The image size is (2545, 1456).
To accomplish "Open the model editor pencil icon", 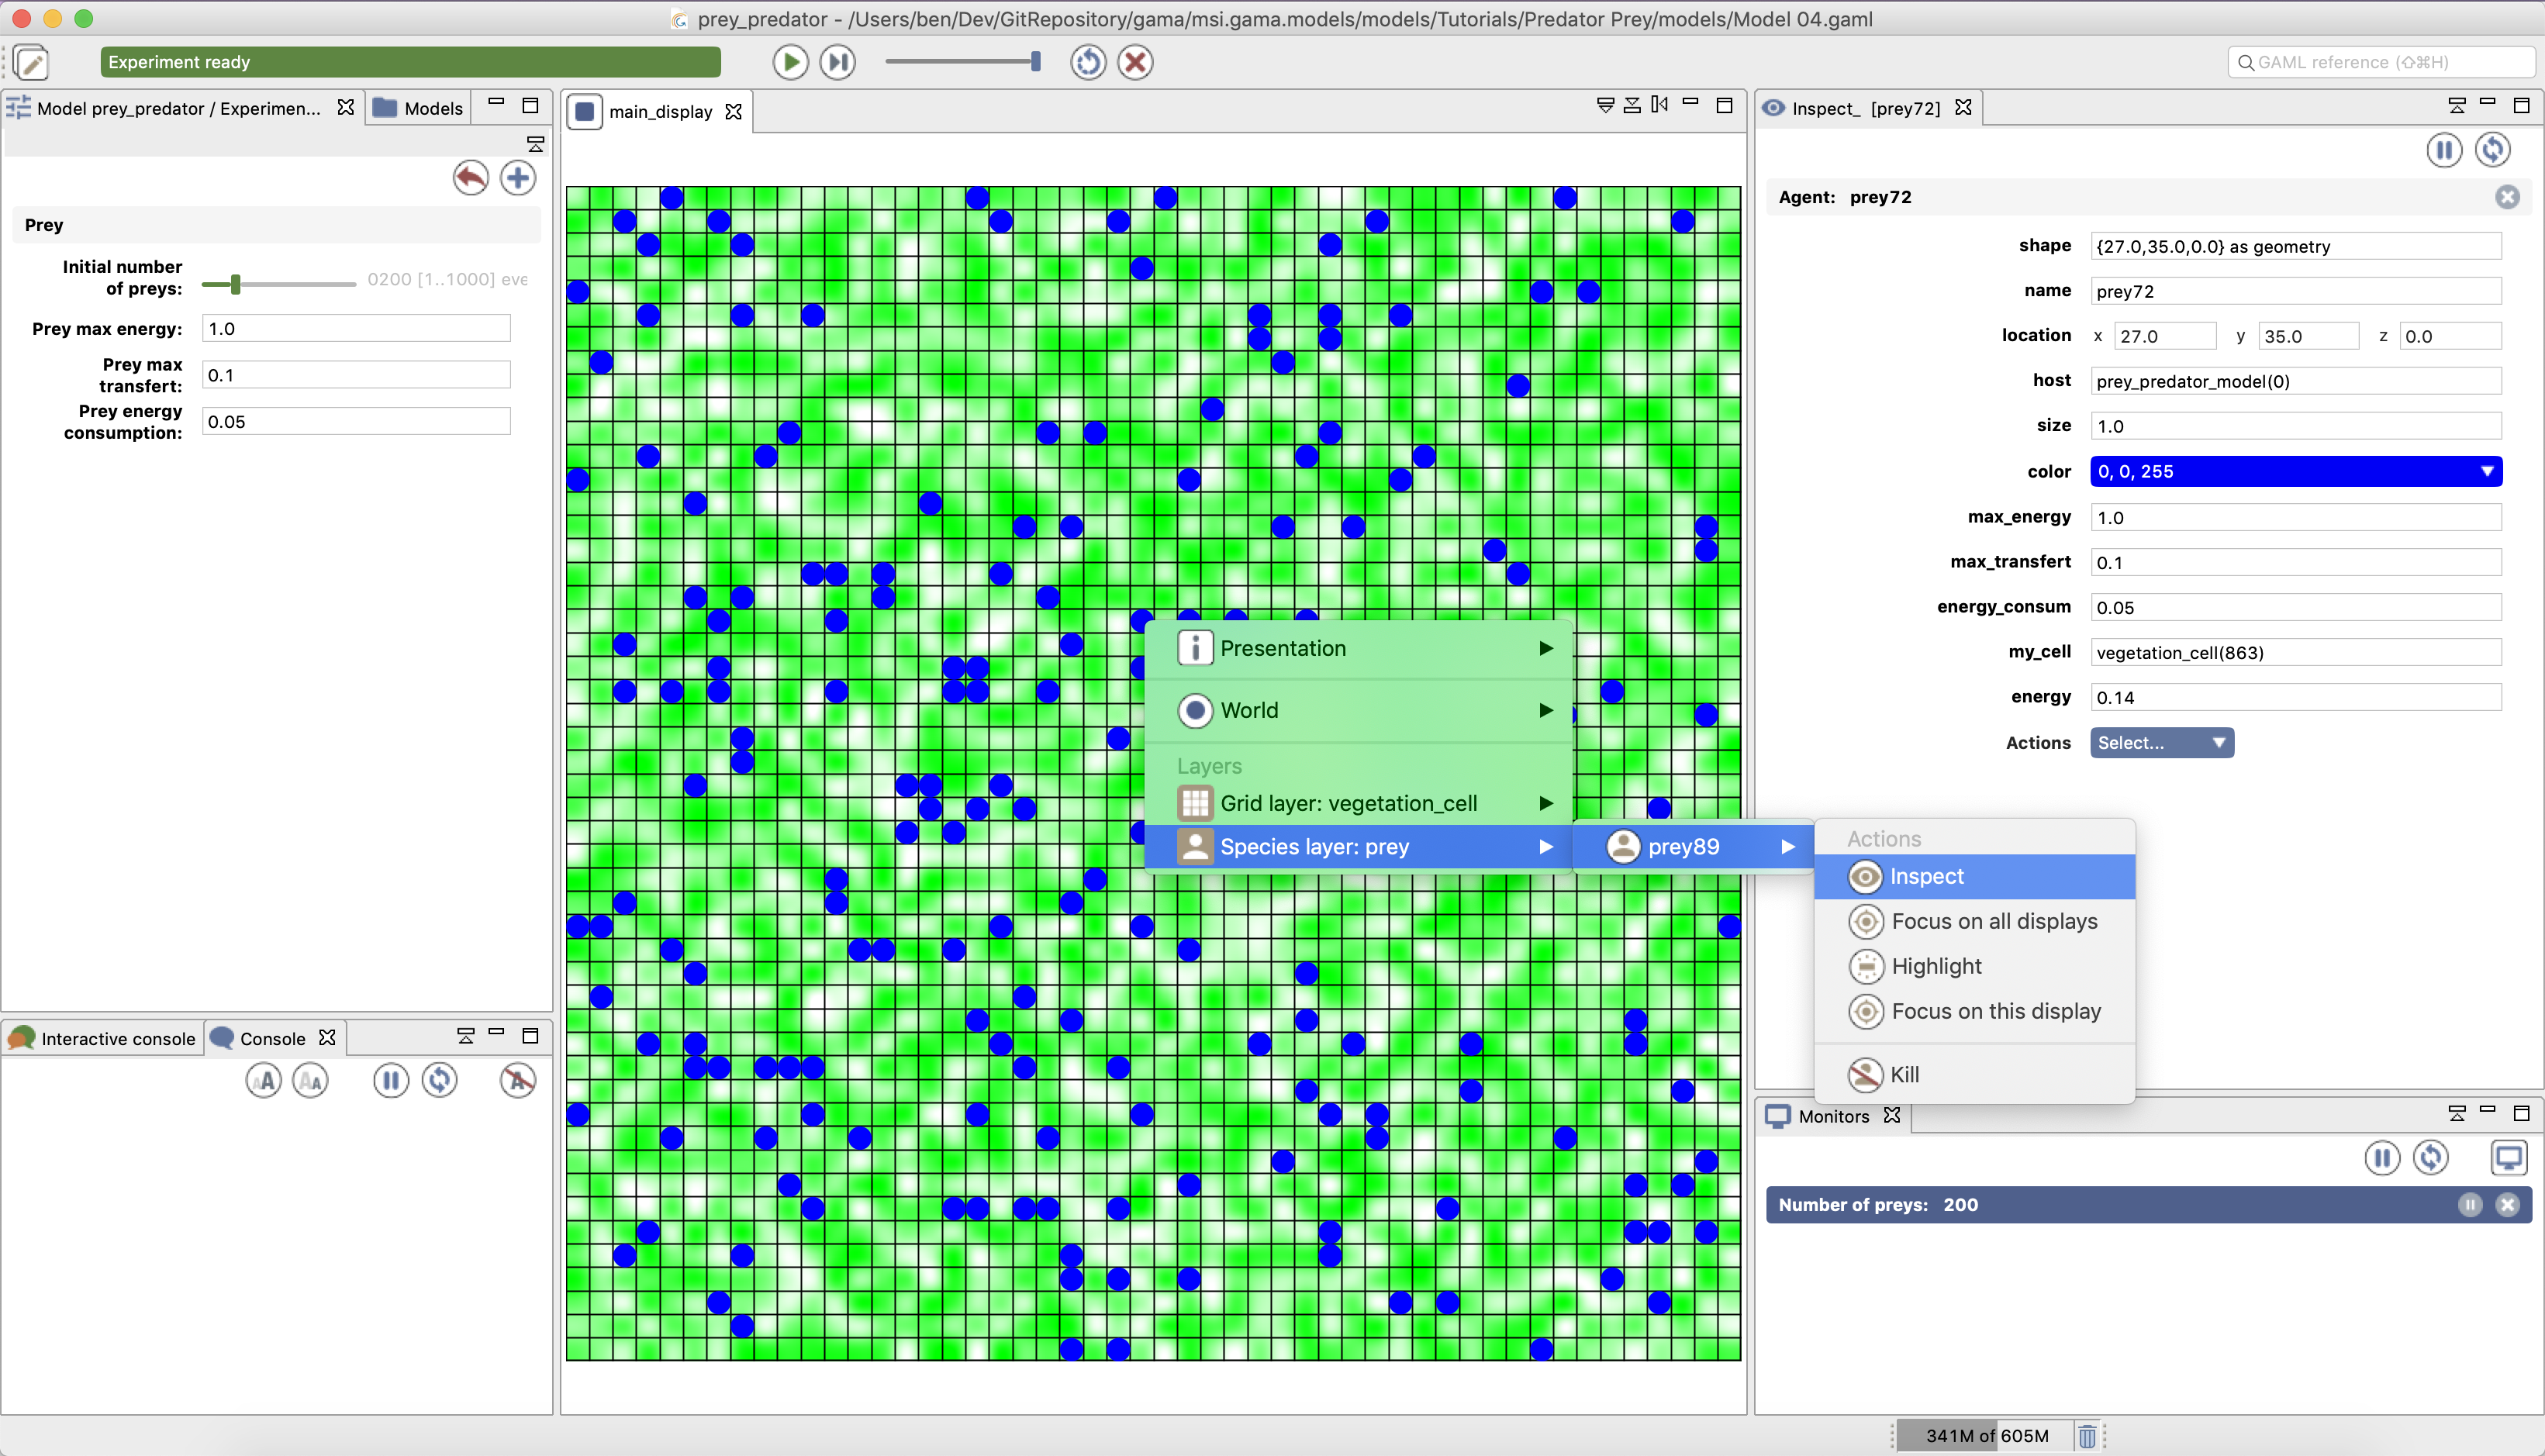I will [31, 62].
